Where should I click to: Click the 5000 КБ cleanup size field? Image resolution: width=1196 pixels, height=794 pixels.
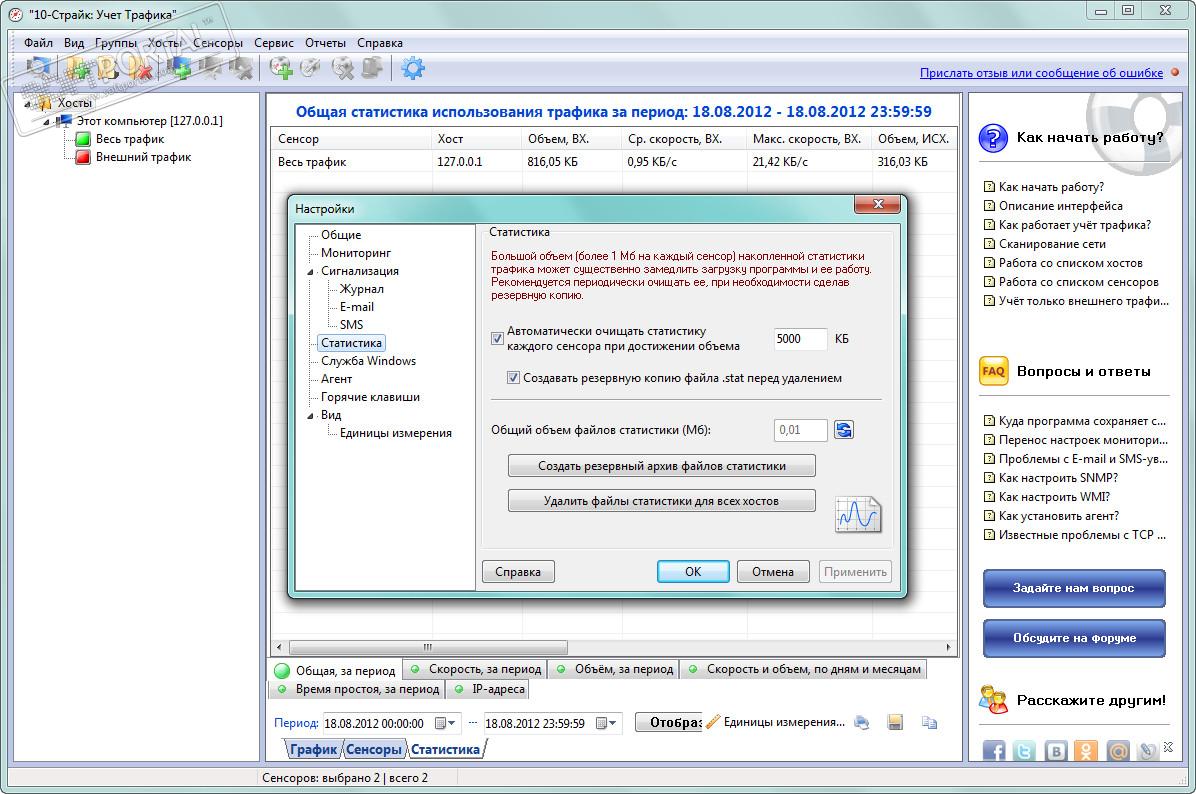coord(800,339)
